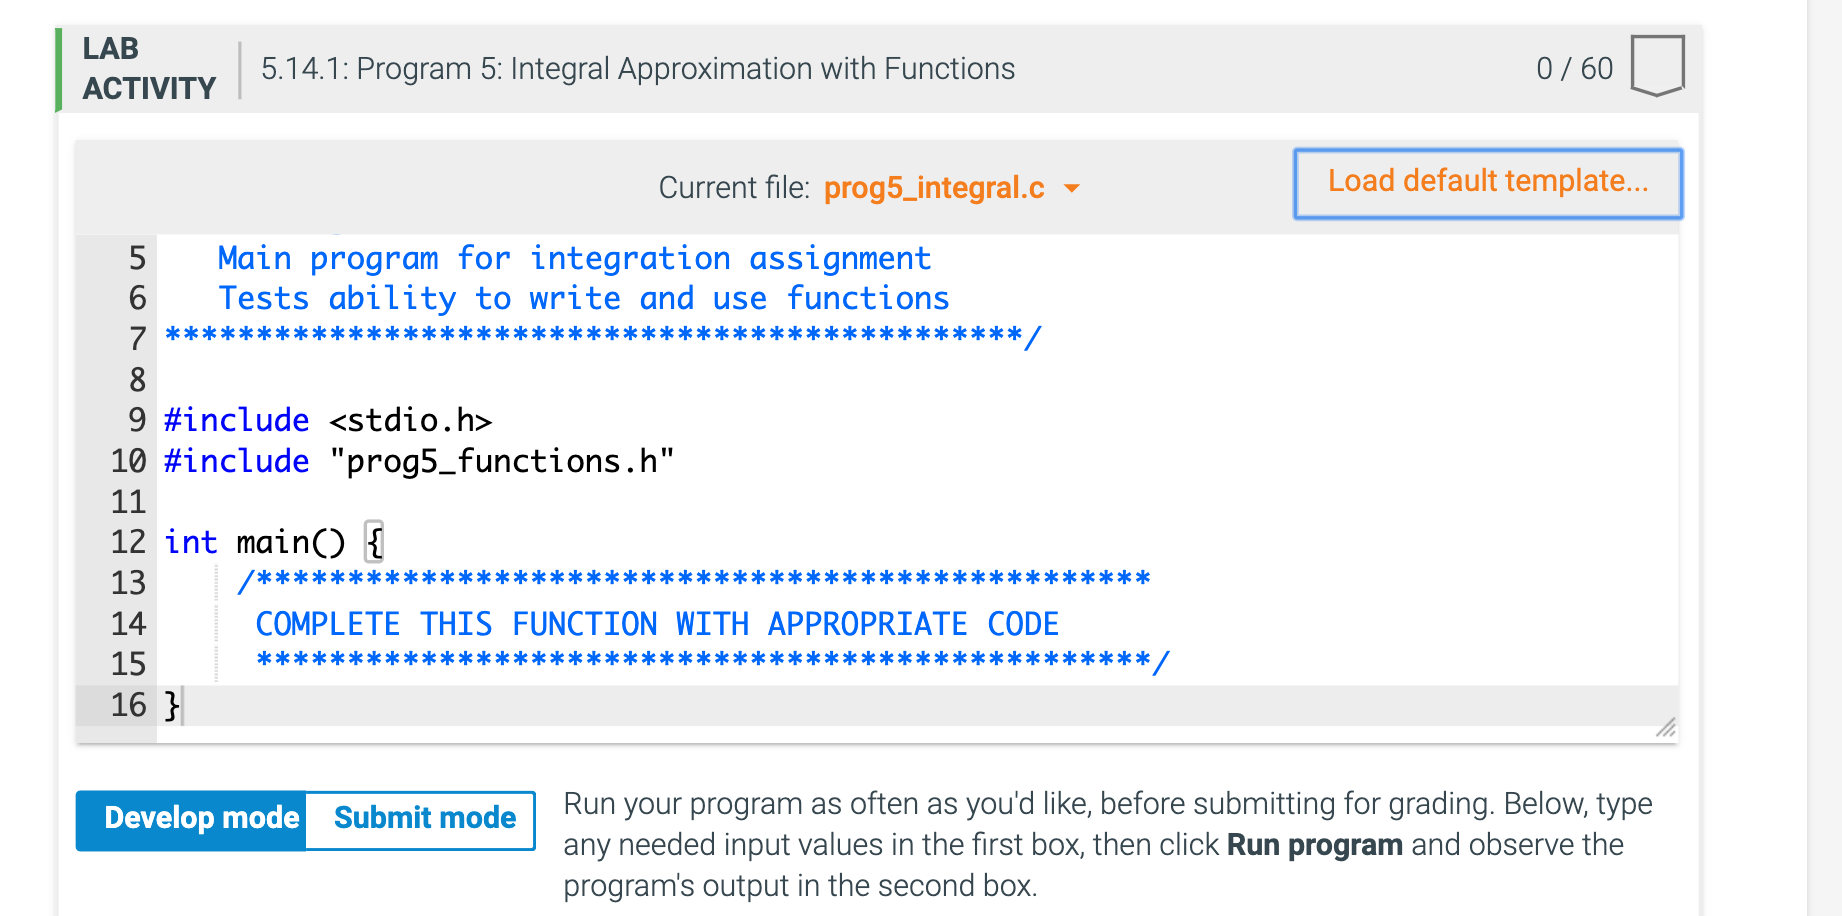This screenshot has height=916, width=1842.
Task: Click the completion shield badge icon
Action: (1657, 67)
